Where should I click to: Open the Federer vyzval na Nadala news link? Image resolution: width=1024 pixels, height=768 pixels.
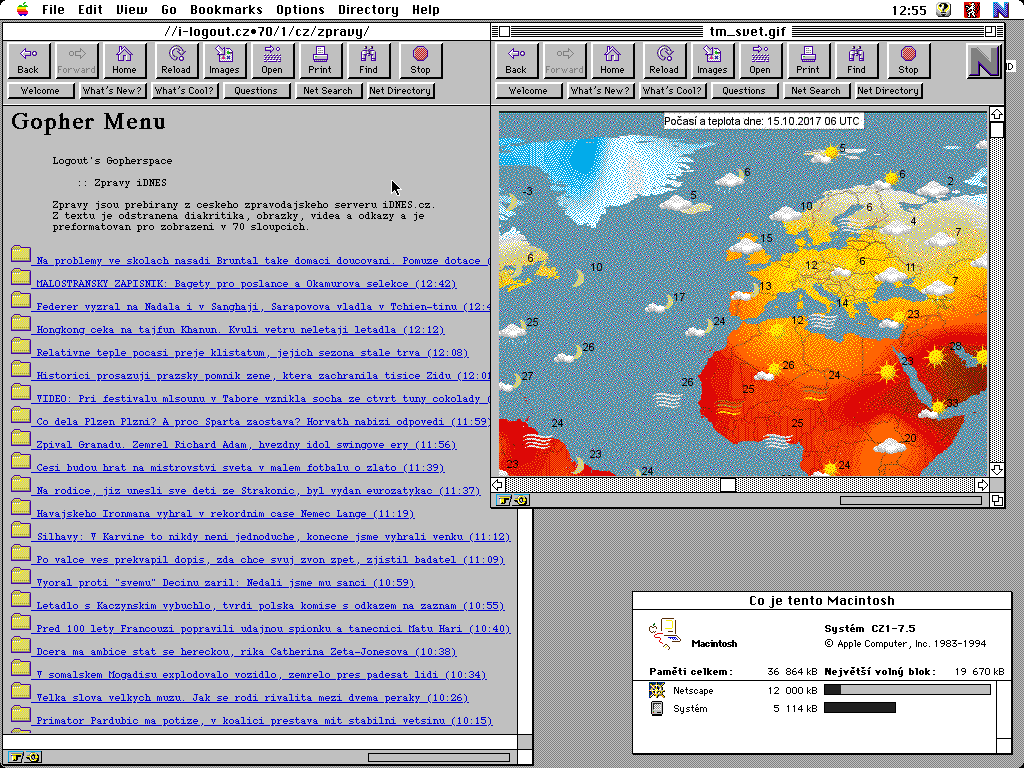pos(262,307)
